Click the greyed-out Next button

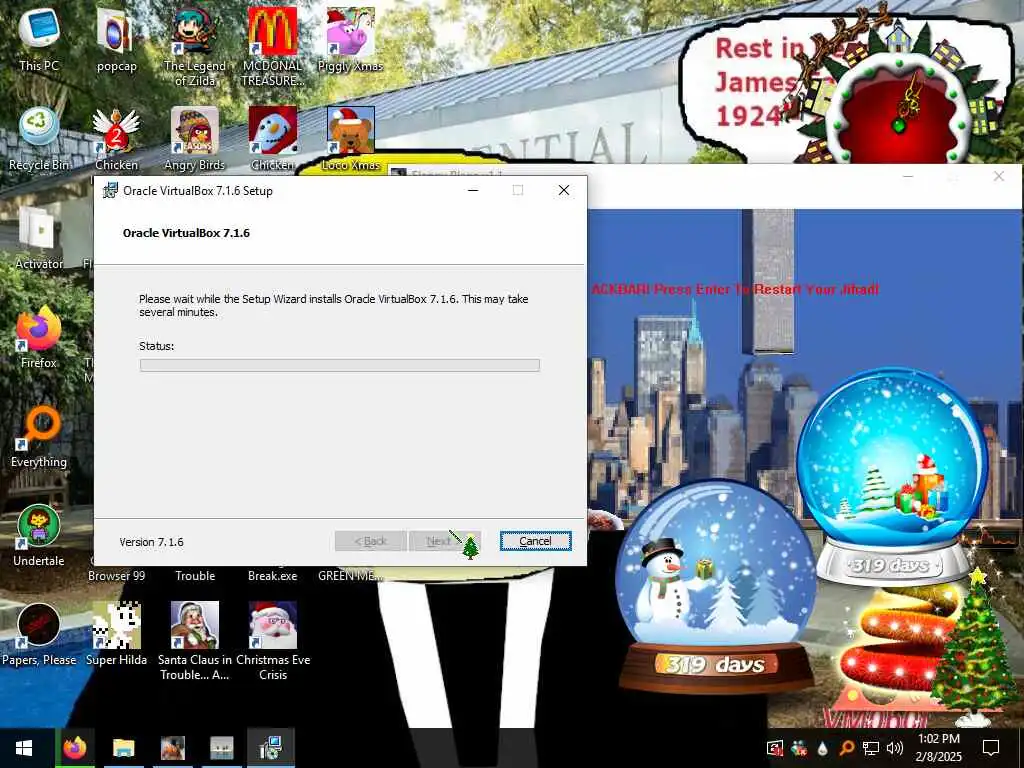point(444,541)
